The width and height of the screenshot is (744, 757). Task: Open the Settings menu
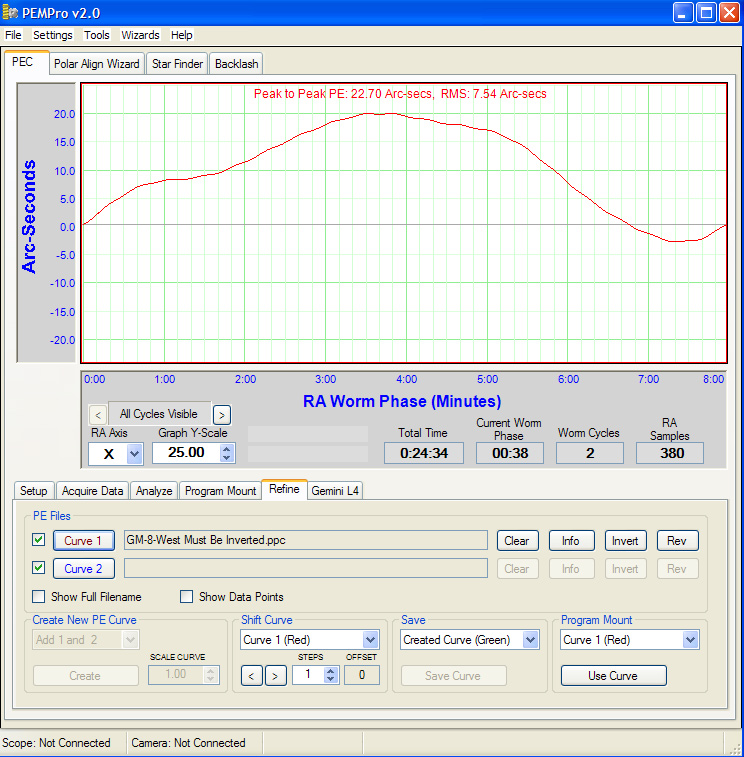tap(53, 35)
